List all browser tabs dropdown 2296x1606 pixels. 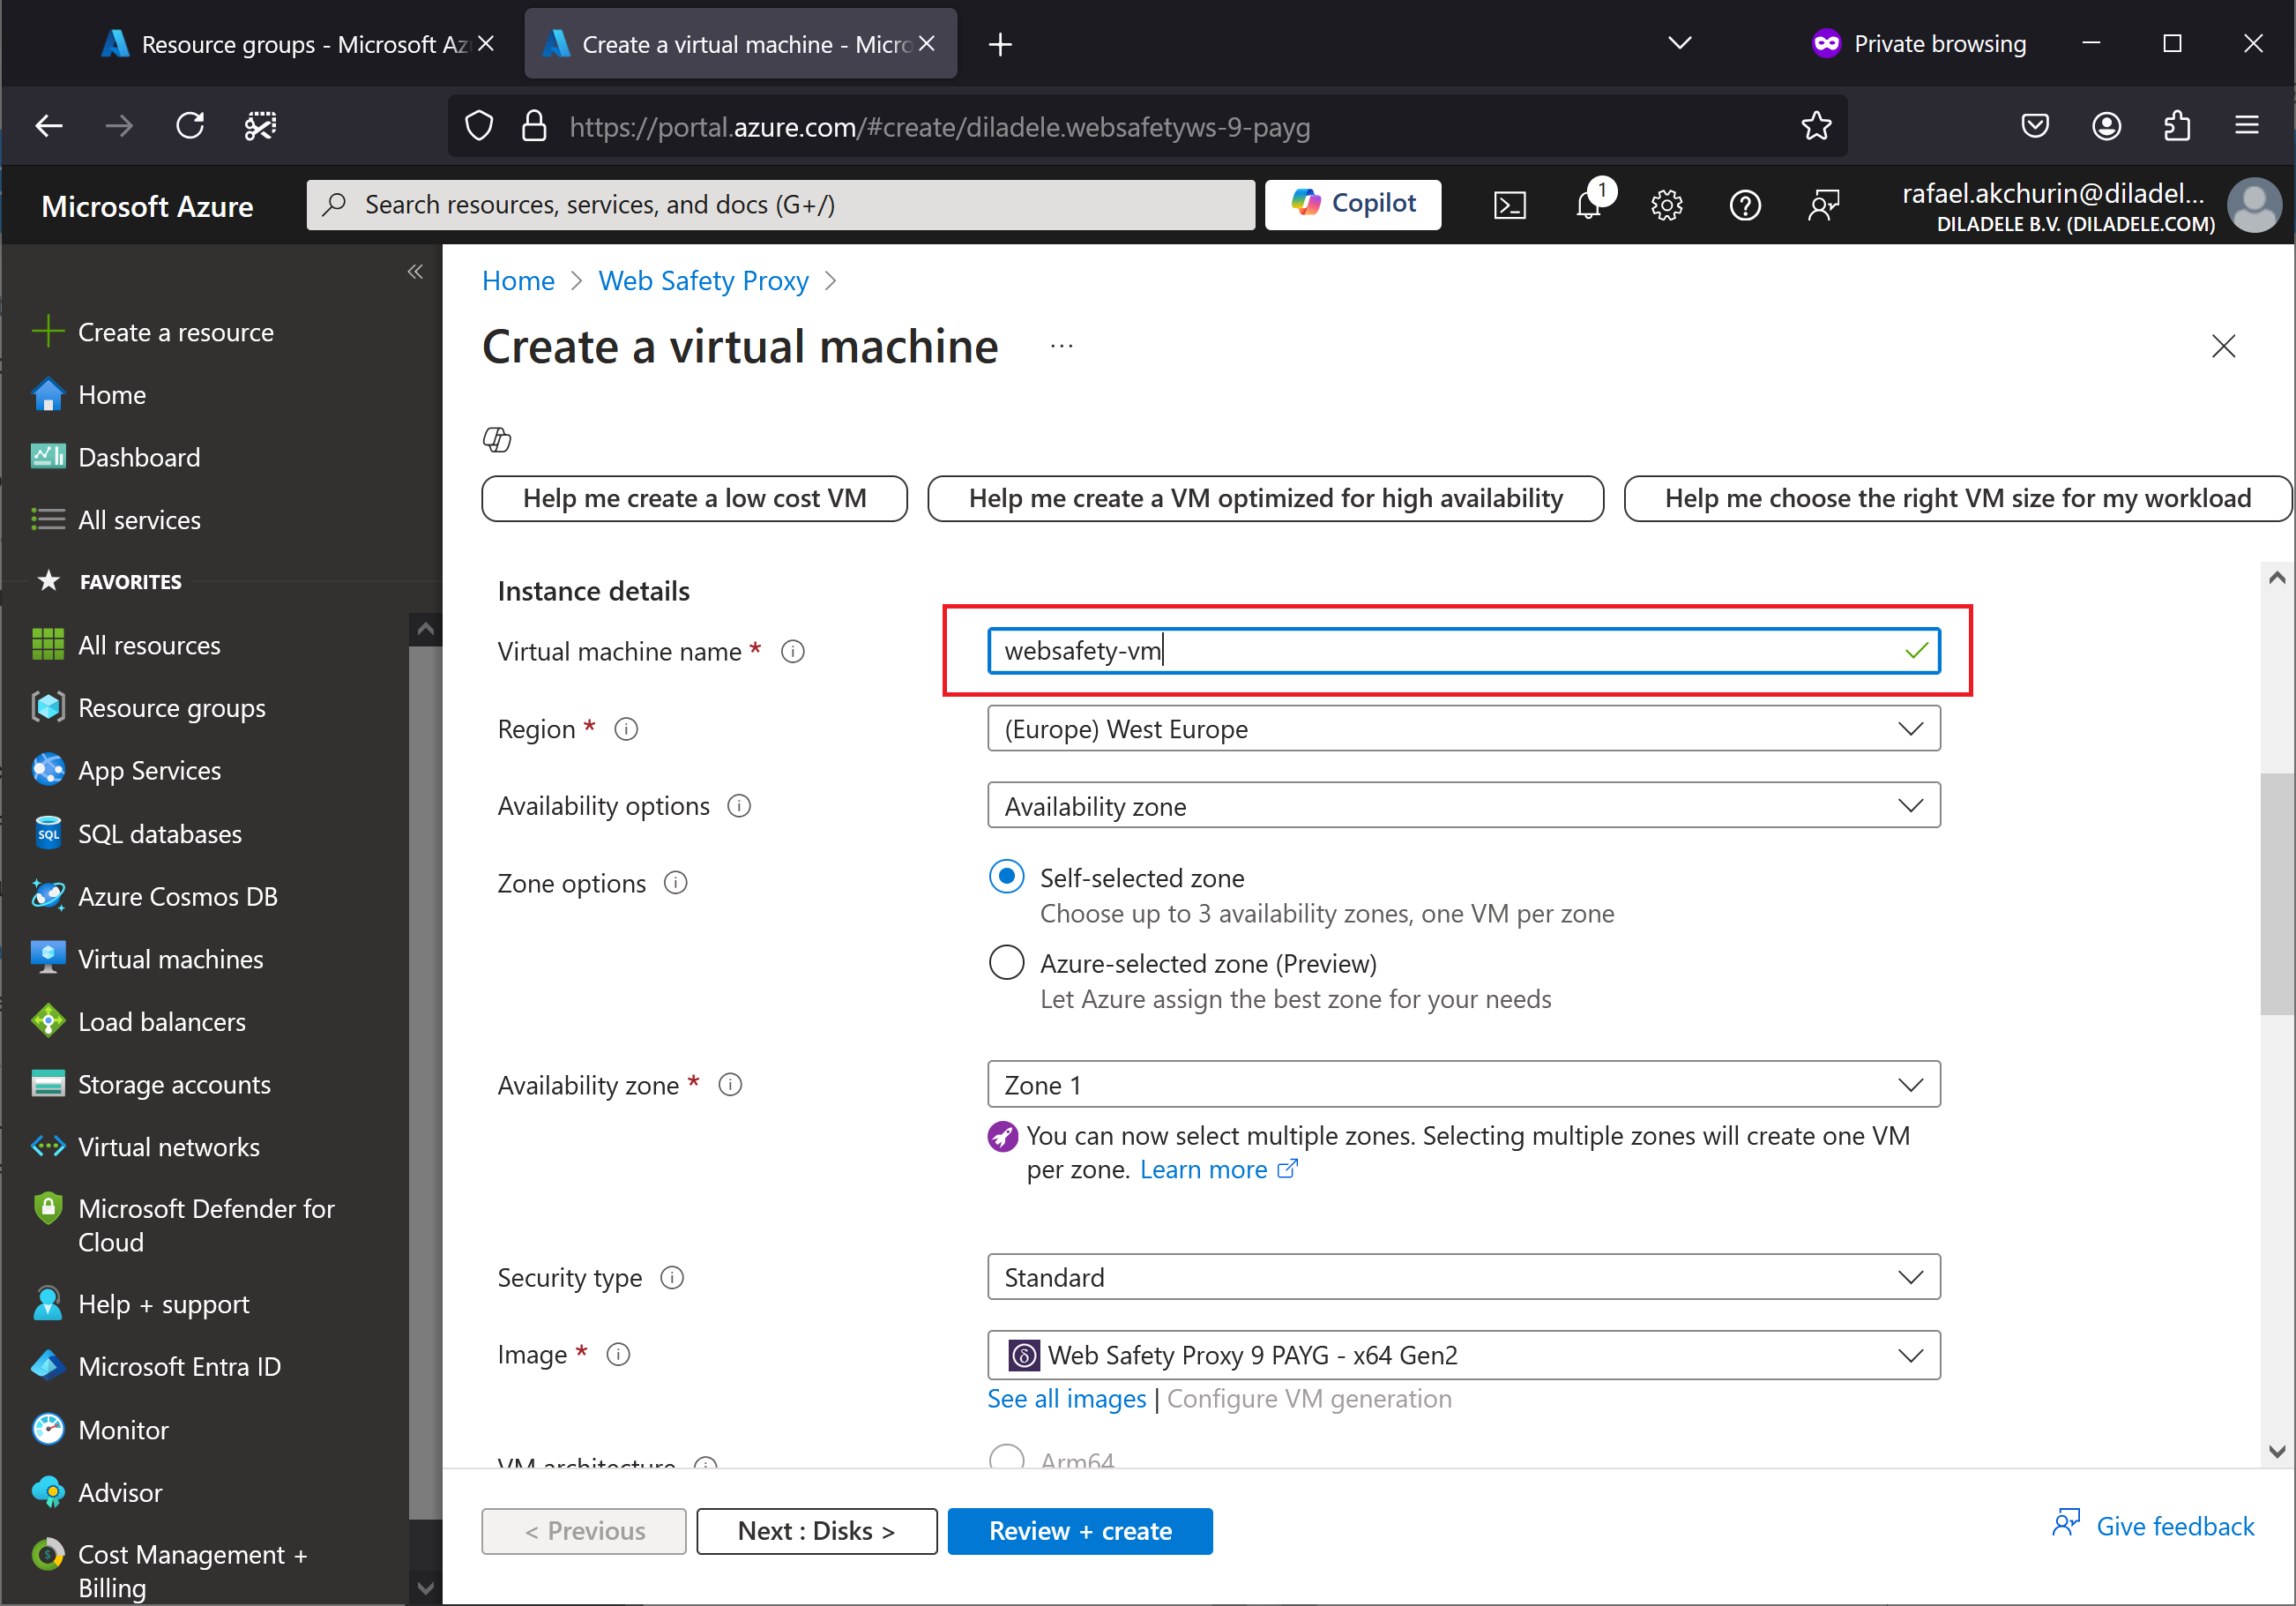(x=1680, y=43)
